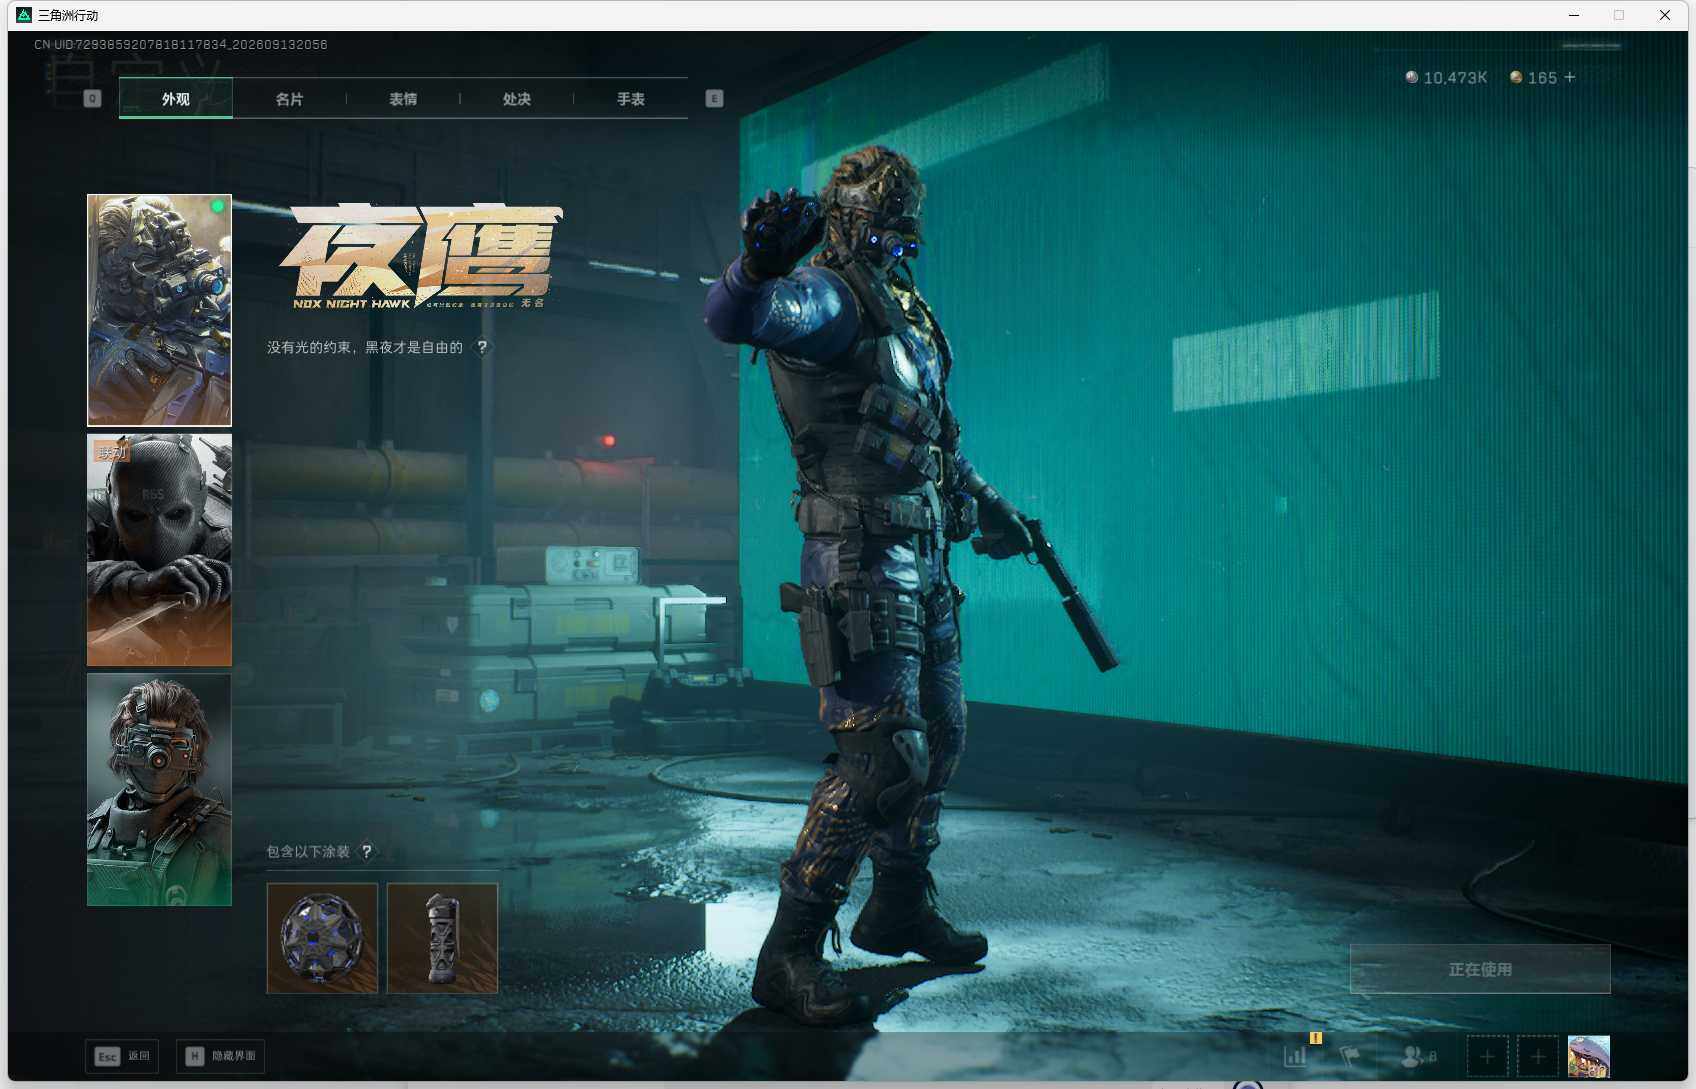Open help icon next to 包含以下涂装
This screenshot has width=1696, height=1089.
coord(367,851)
